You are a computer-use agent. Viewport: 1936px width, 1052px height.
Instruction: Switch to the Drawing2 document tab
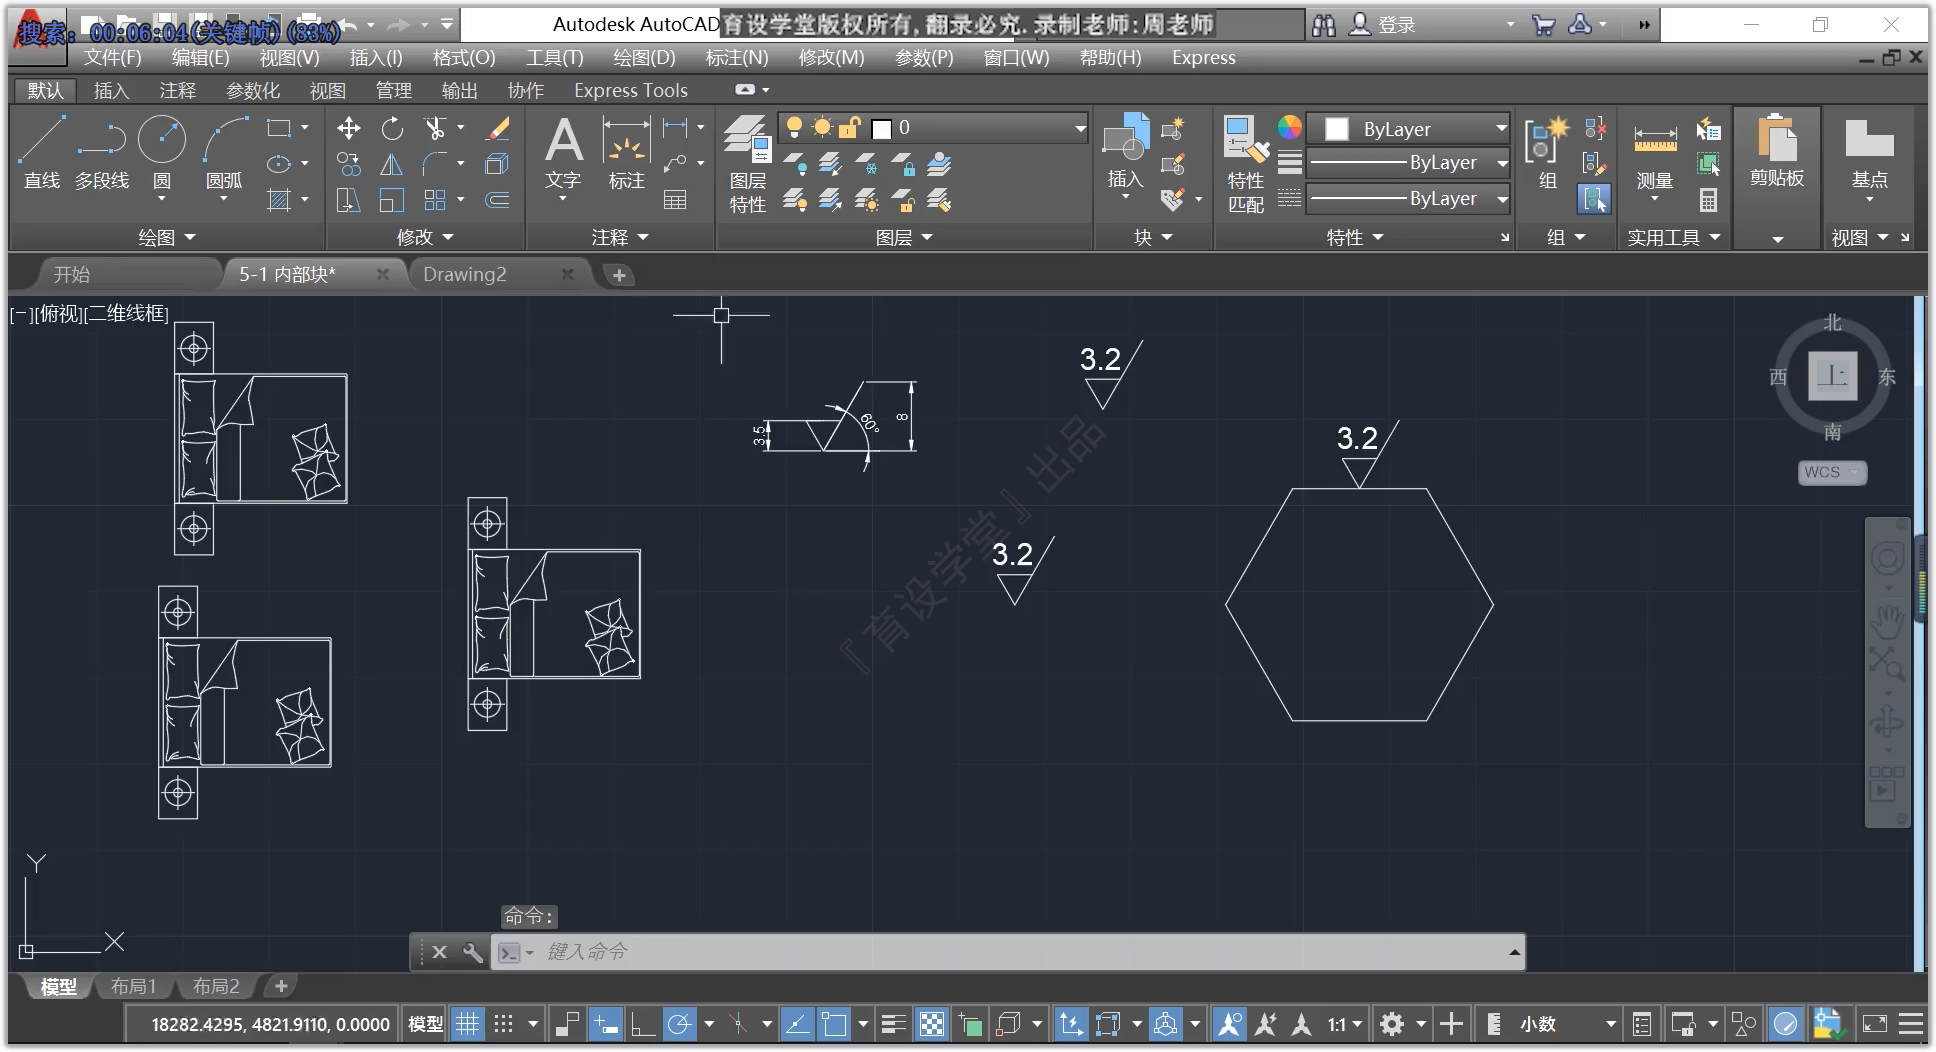click(465, 274)
